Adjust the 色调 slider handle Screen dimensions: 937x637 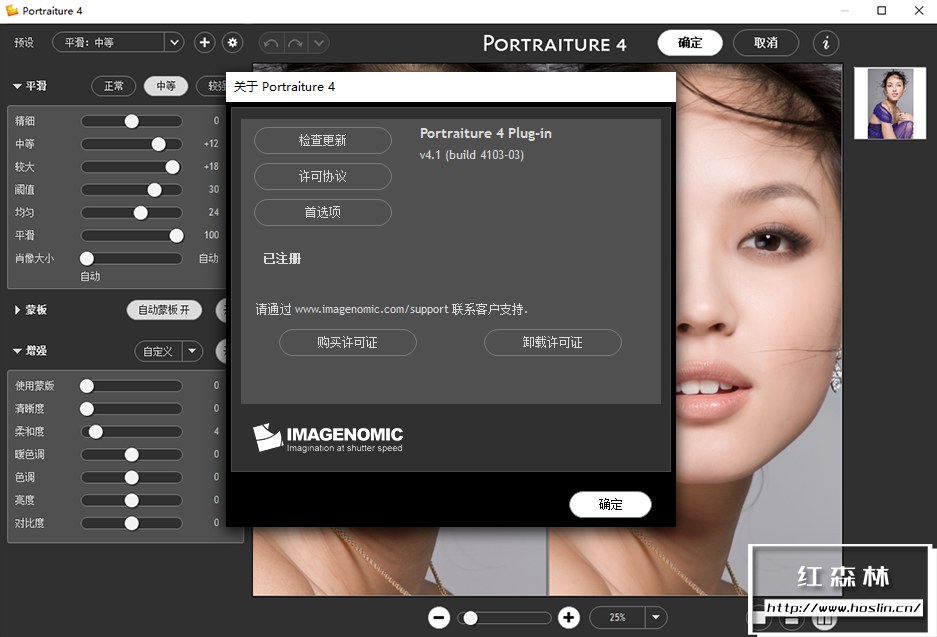(x=131, y=477)
